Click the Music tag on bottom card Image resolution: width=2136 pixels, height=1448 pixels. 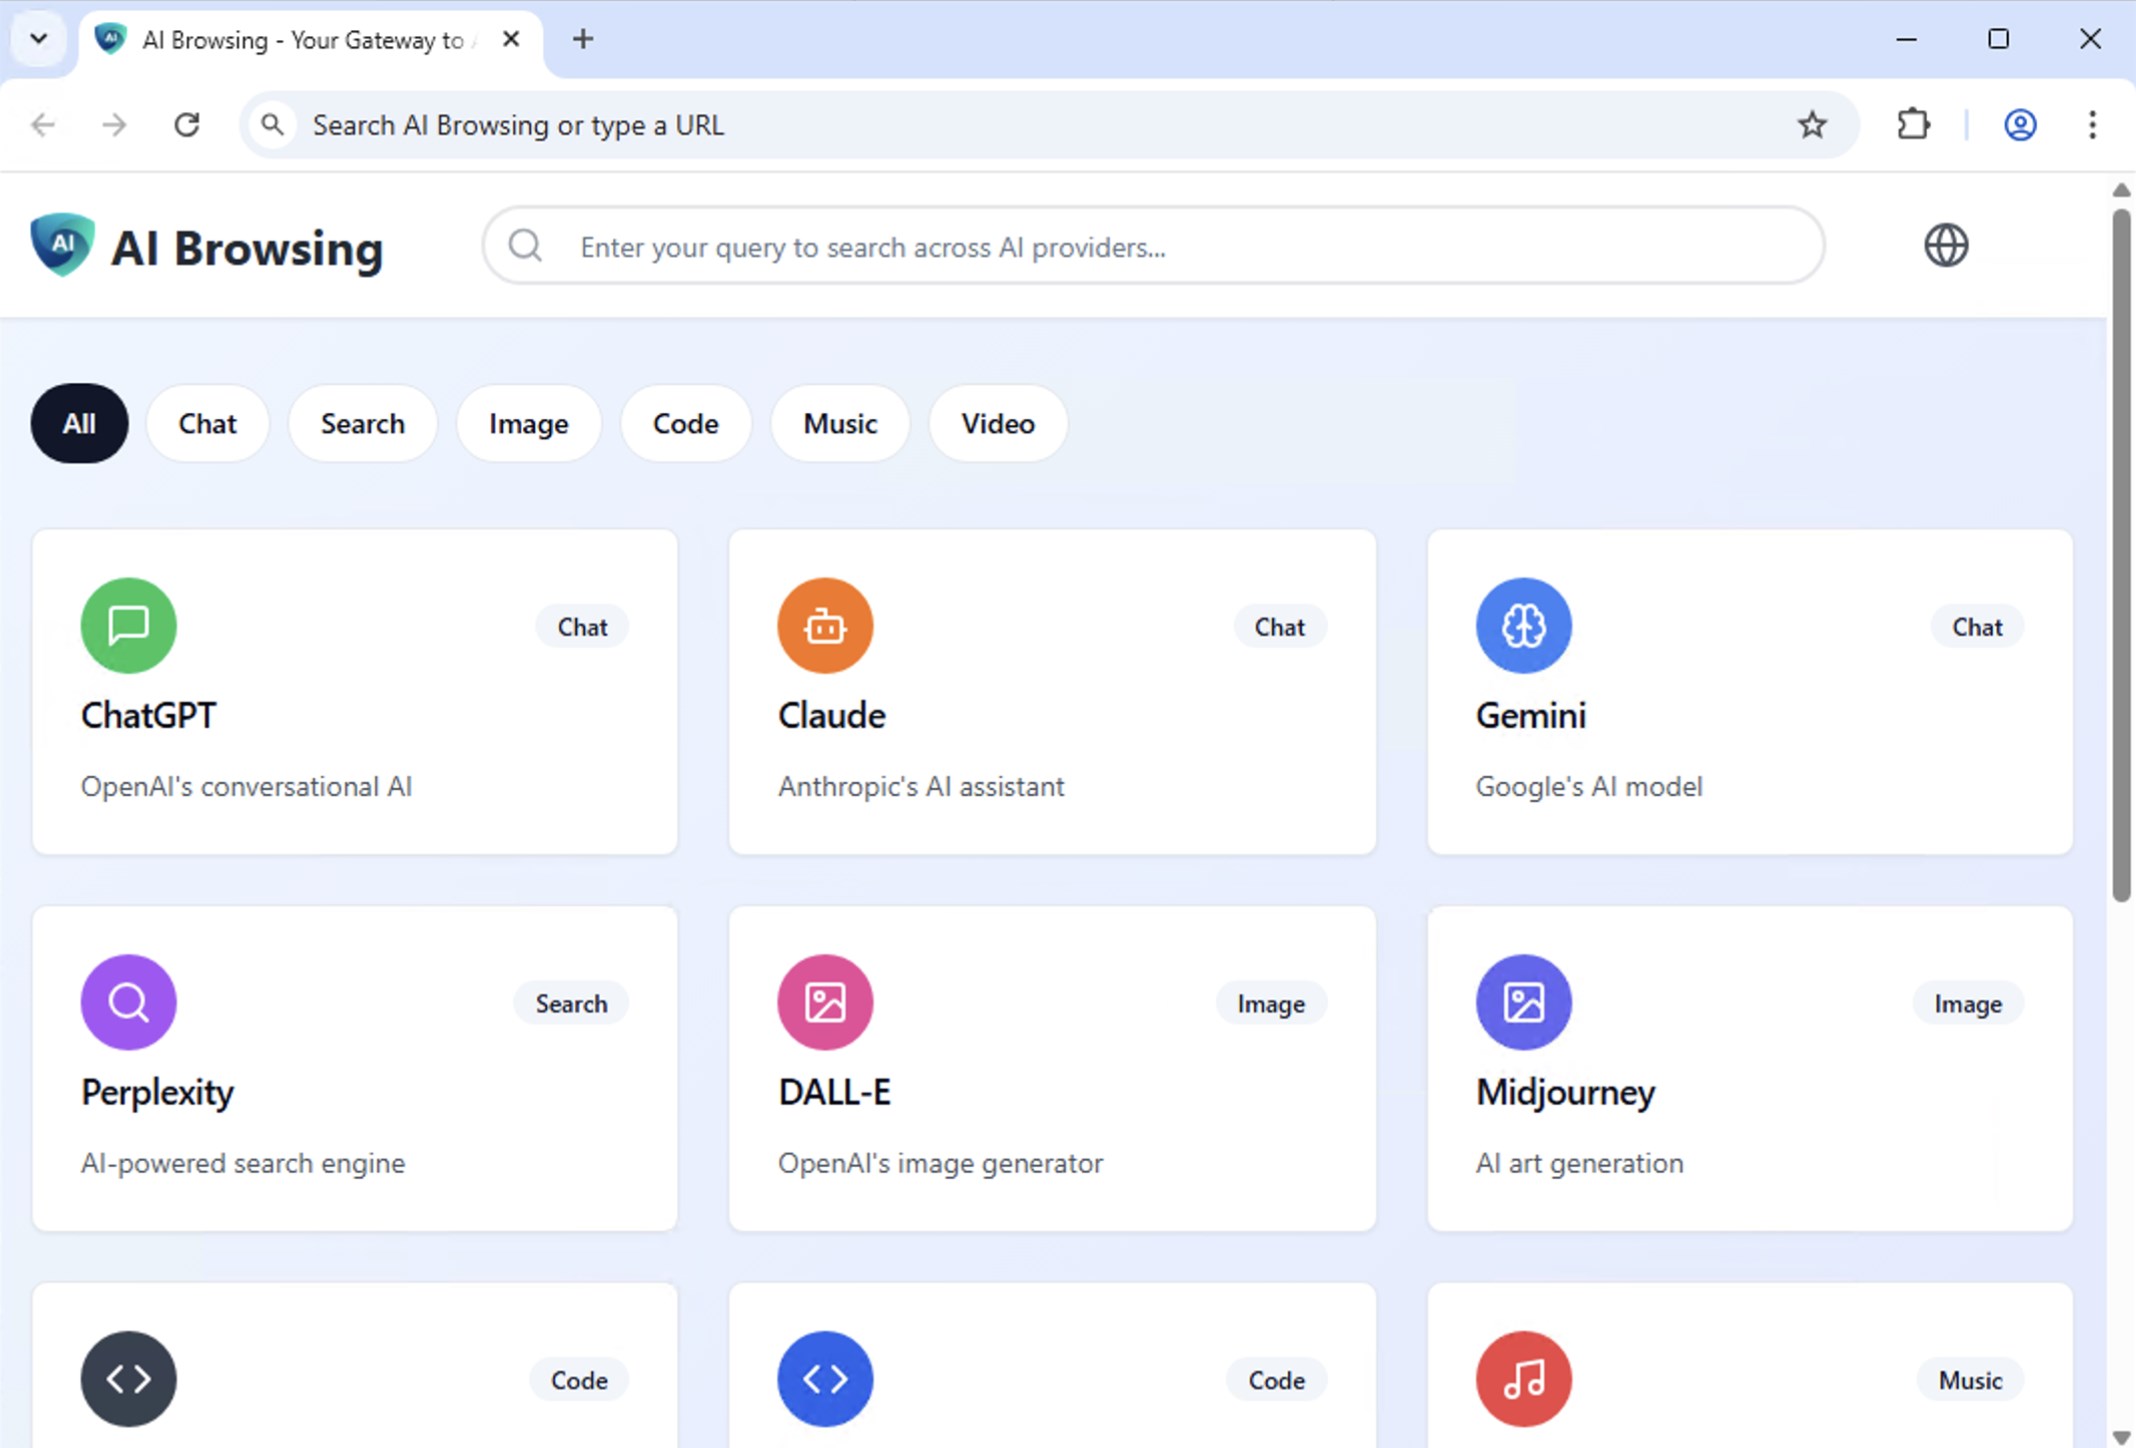coord(1970,1381)
